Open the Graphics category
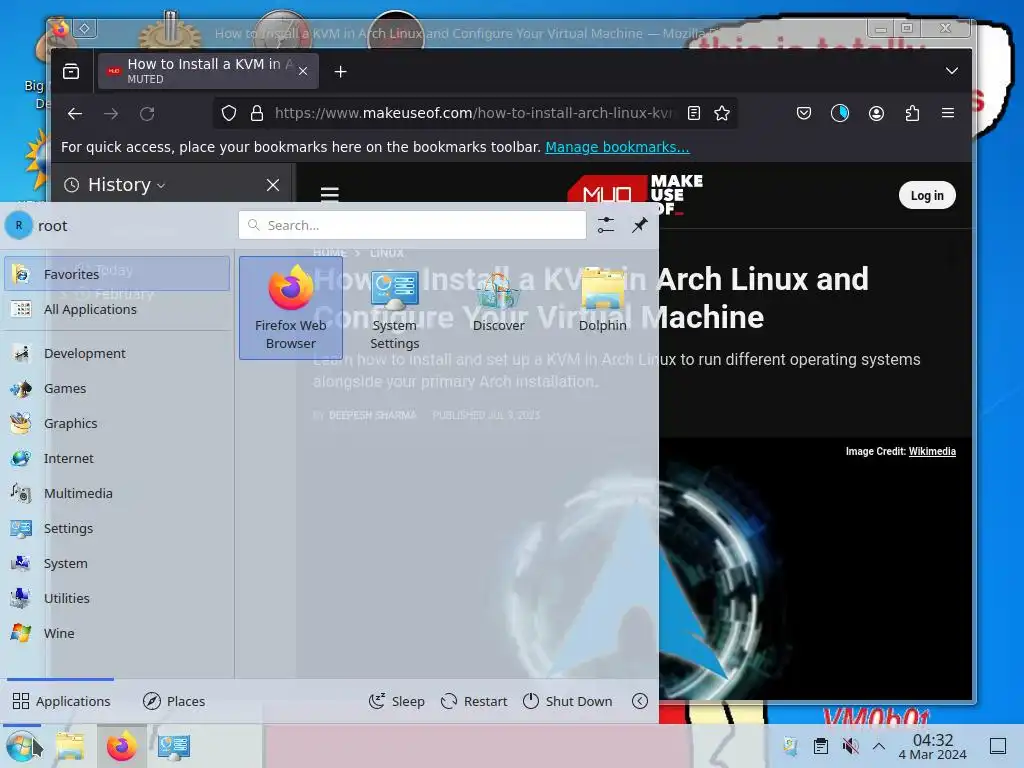Viewport: 1024px width, 768px height. click(x=117, y=423)
